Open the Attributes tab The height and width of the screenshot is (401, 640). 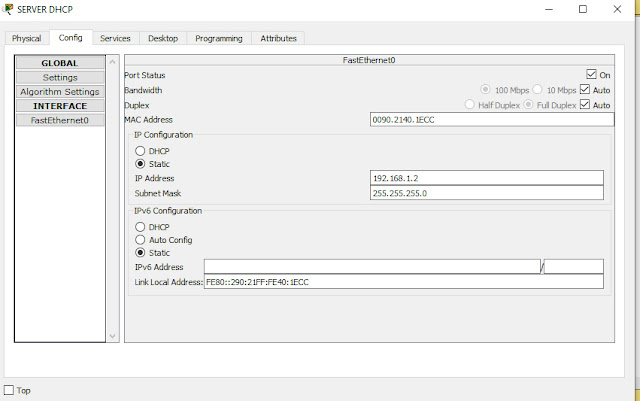[x=278, y=38]
